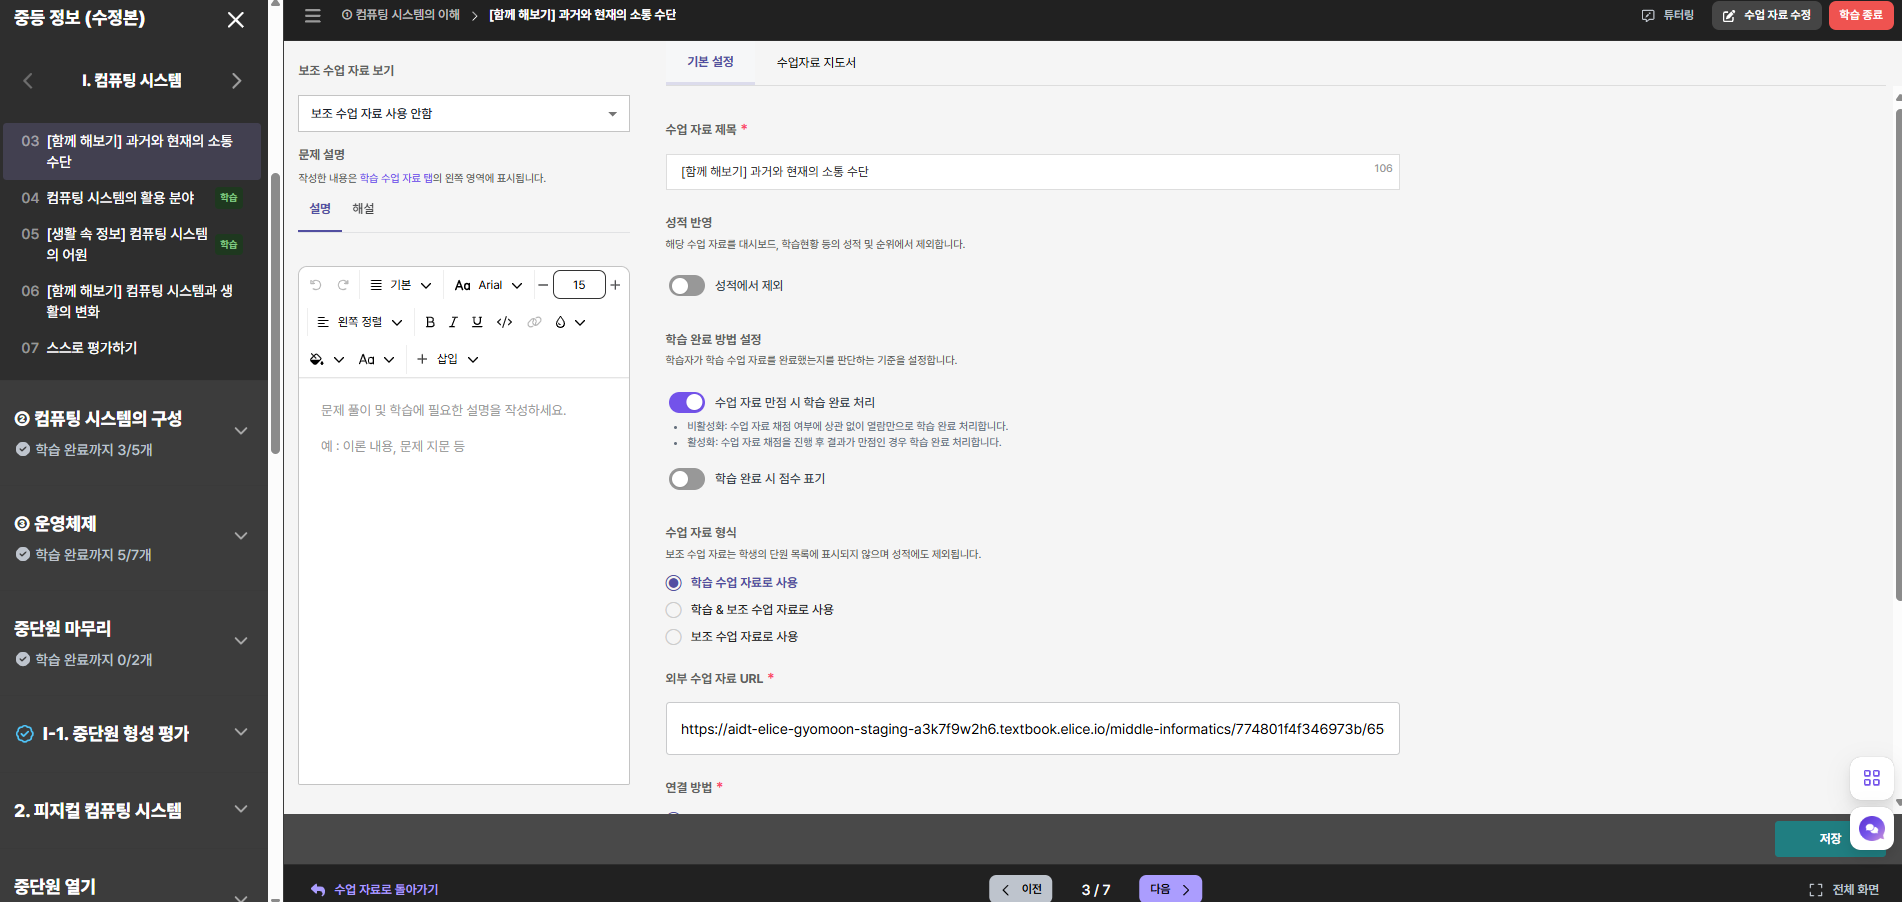1902x902 pixels.
Task: Click the grid apps icon at bottom right
Action: pos(1872,778)
